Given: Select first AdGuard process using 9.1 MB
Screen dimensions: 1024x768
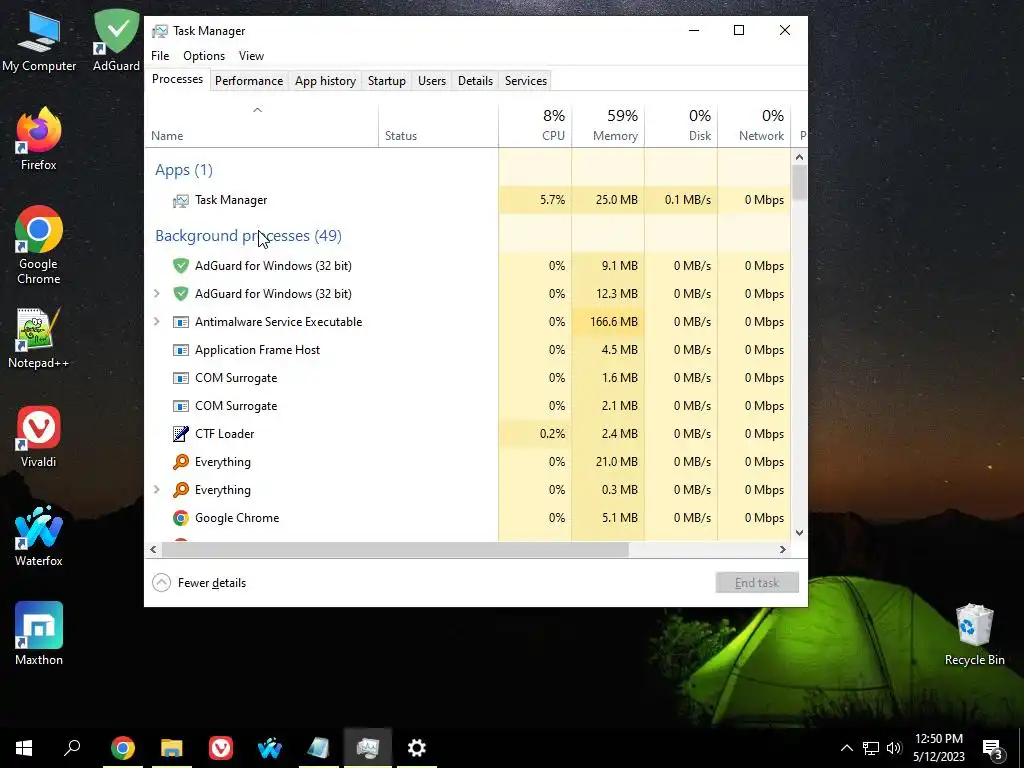Looking at the screenshot, I should click(468, 266).
